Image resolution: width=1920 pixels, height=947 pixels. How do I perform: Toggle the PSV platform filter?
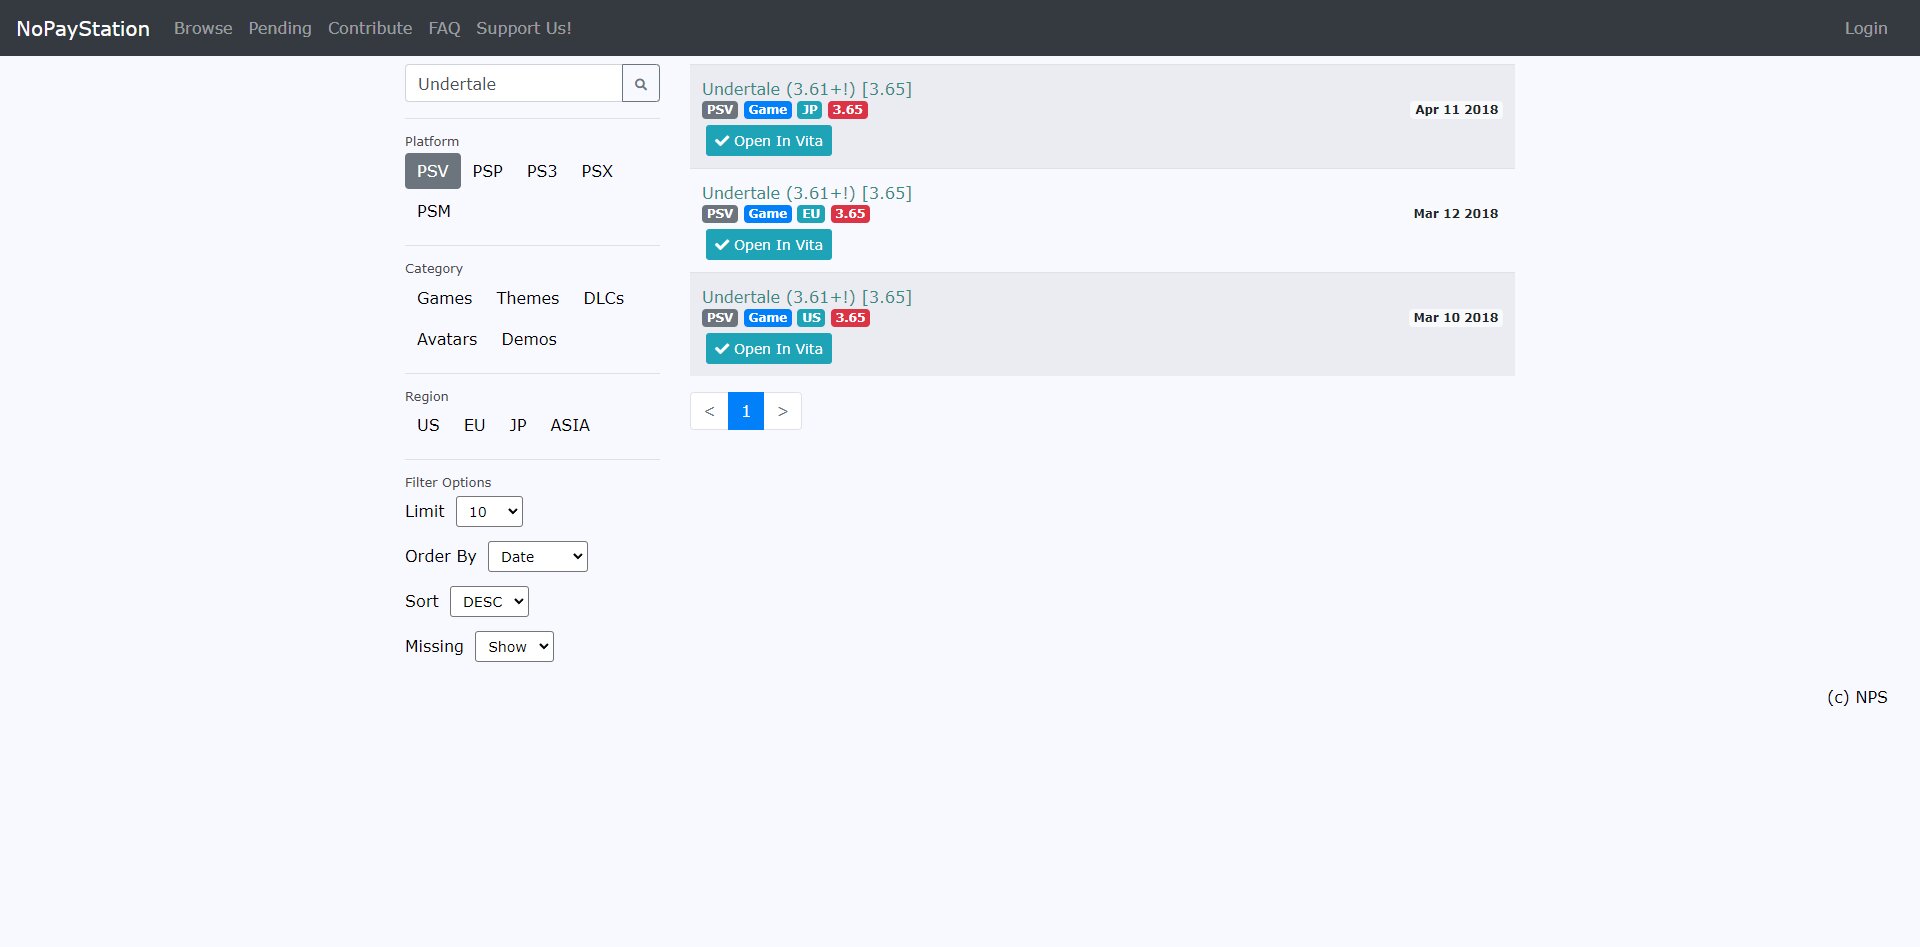[x=433, y=171]
